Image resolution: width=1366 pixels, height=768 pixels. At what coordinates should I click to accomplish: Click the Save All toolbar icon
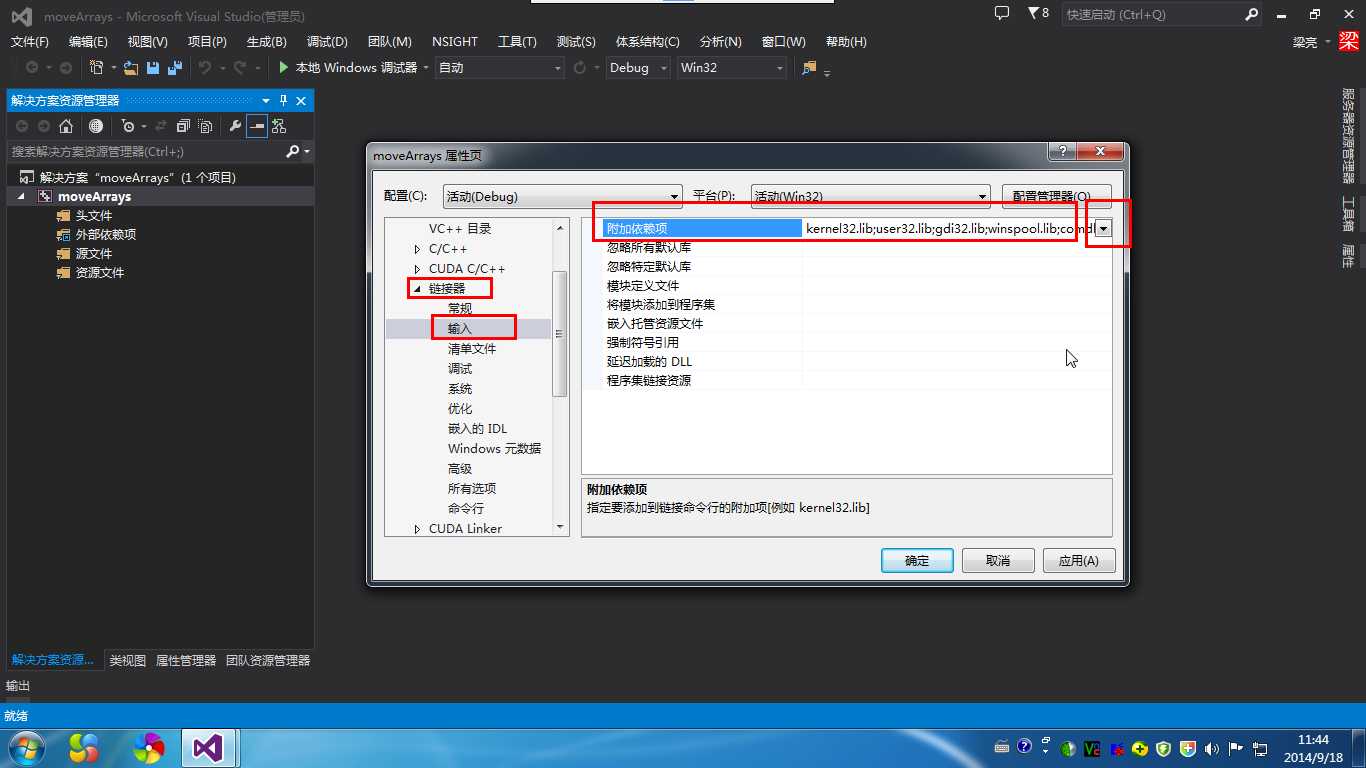click(175, 68)
